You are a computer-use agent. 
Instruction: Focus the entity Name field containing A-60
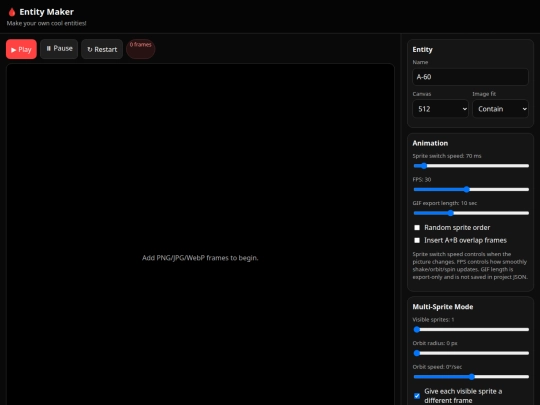tap(470, 77)
